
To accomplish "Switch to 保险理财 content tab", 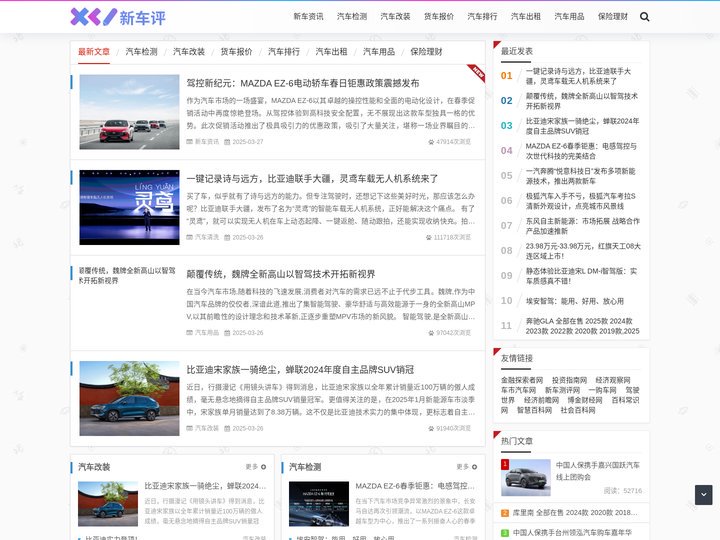I will pos(427,51).
